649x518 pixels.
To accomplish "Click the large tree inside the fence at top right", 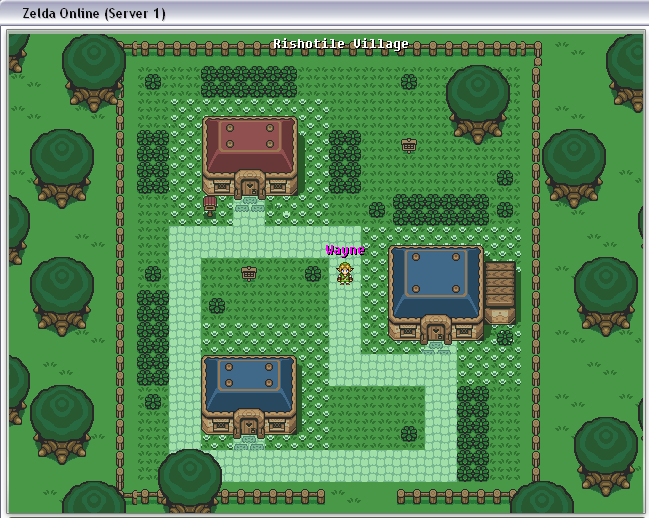I will tap(477, 98).
